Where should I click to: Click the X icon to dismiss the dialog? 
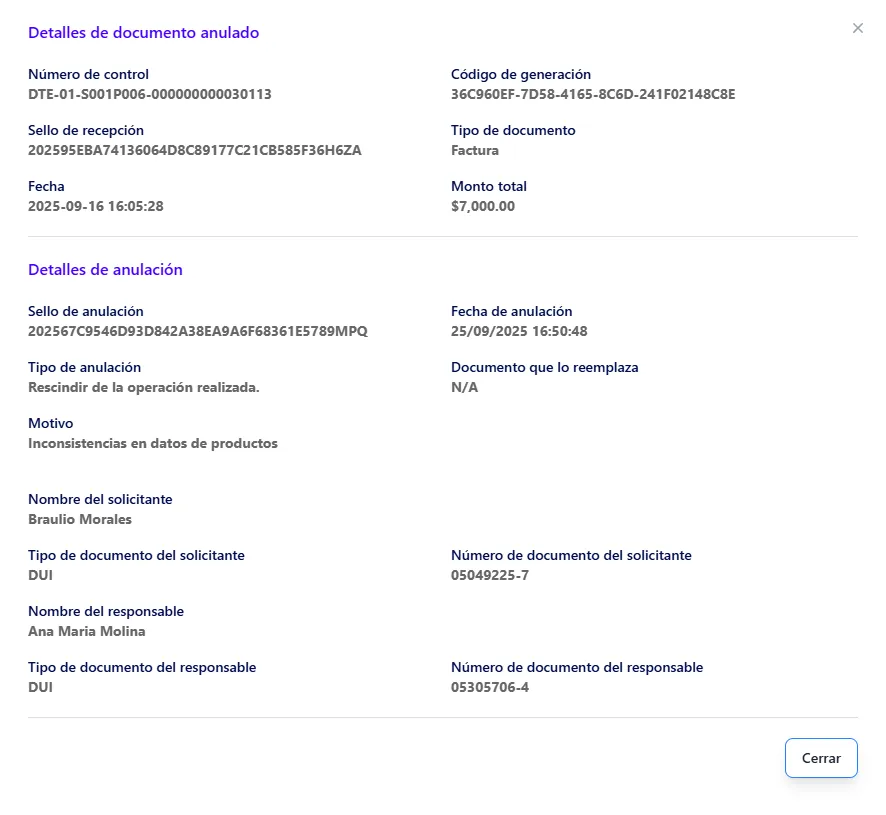[x=857, y=28]
